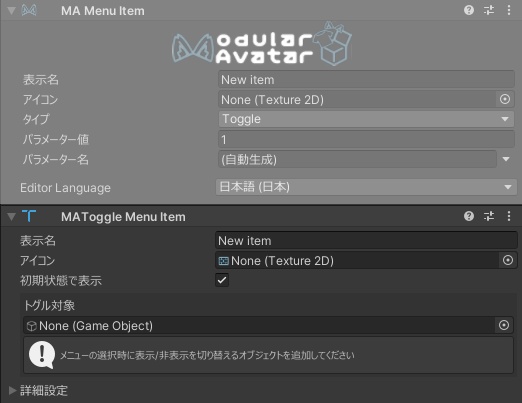The width and height of the screenshot is (522, 403).
Task: Click the MA Menu Item header title
Action: click(x=103, y=11)
